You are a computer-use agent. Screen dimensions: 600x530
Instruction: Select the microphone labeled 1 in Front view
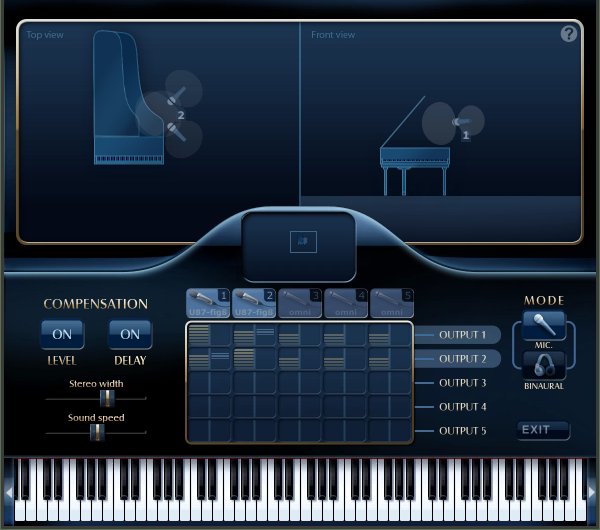(461, 122)
